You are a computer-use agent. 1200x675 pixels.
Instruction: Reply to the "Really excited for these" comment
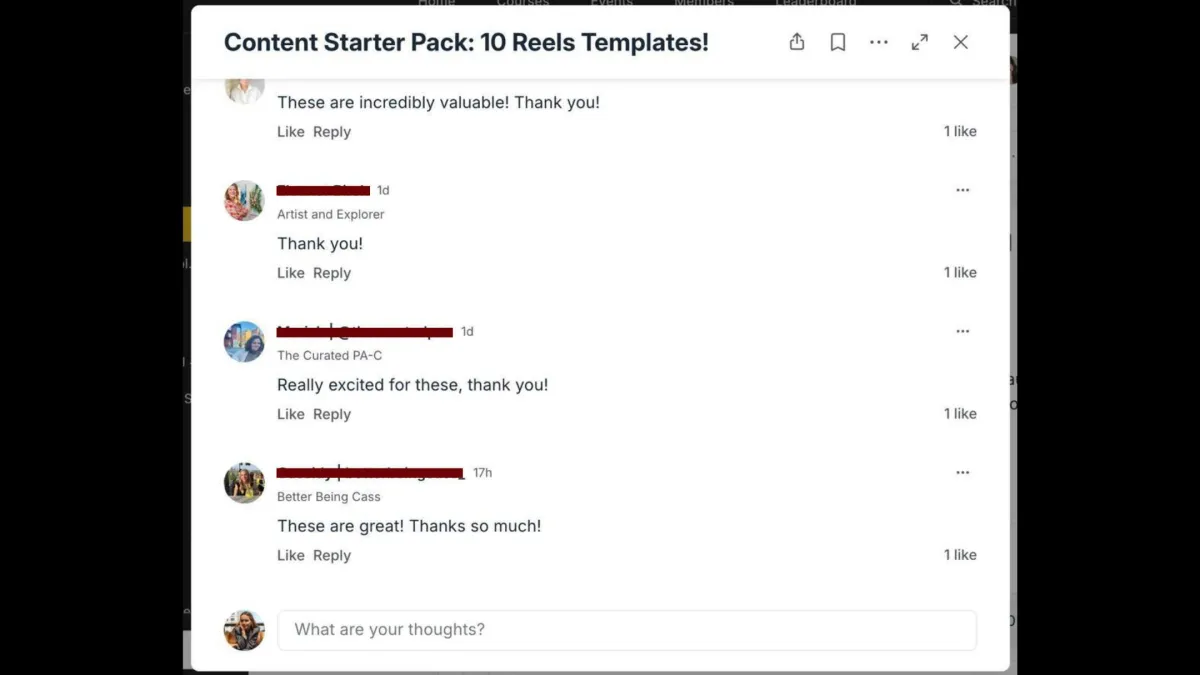point(332,414)
